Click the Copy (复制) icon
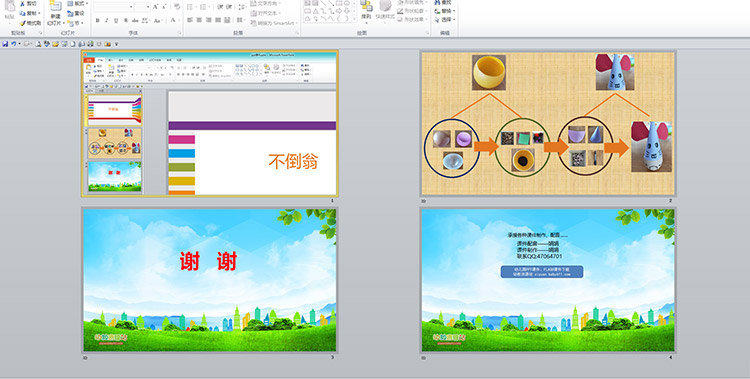Image resolution: width=750 pixels, height=379 pixels. (22, 13)
